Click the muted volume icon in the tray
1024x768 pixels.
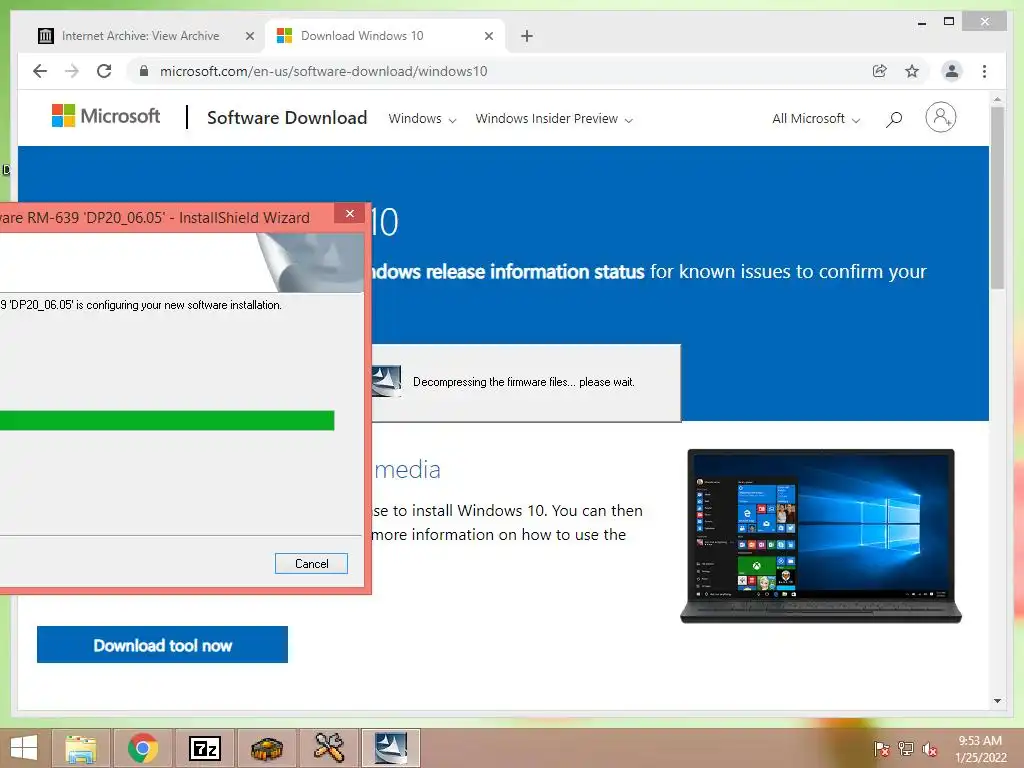930,749
